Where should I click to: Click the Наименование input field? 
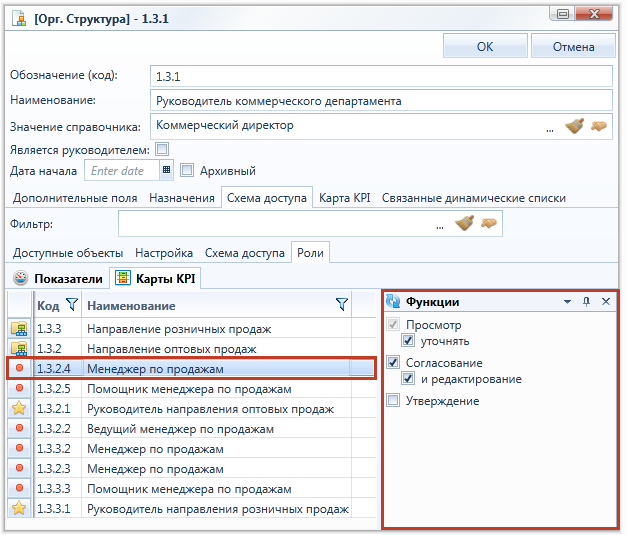pyautogui.click(x=381, y=101)
